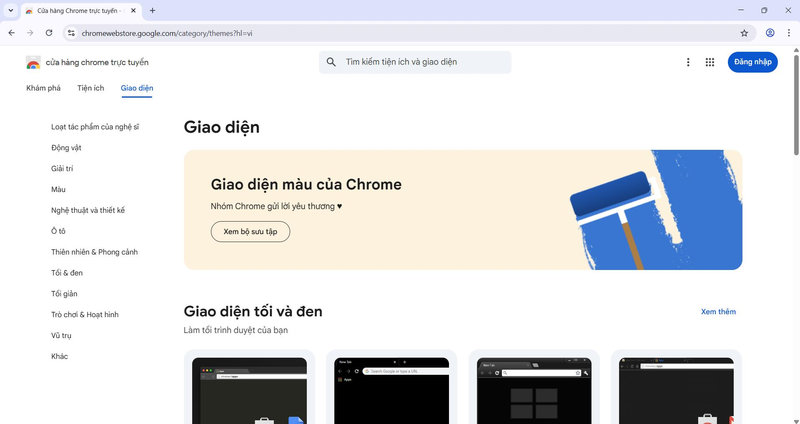This screenshot has width=800, height=424.
Task: Click the Chrome Web Store rainbow logo
Action: tap(33, 63)
